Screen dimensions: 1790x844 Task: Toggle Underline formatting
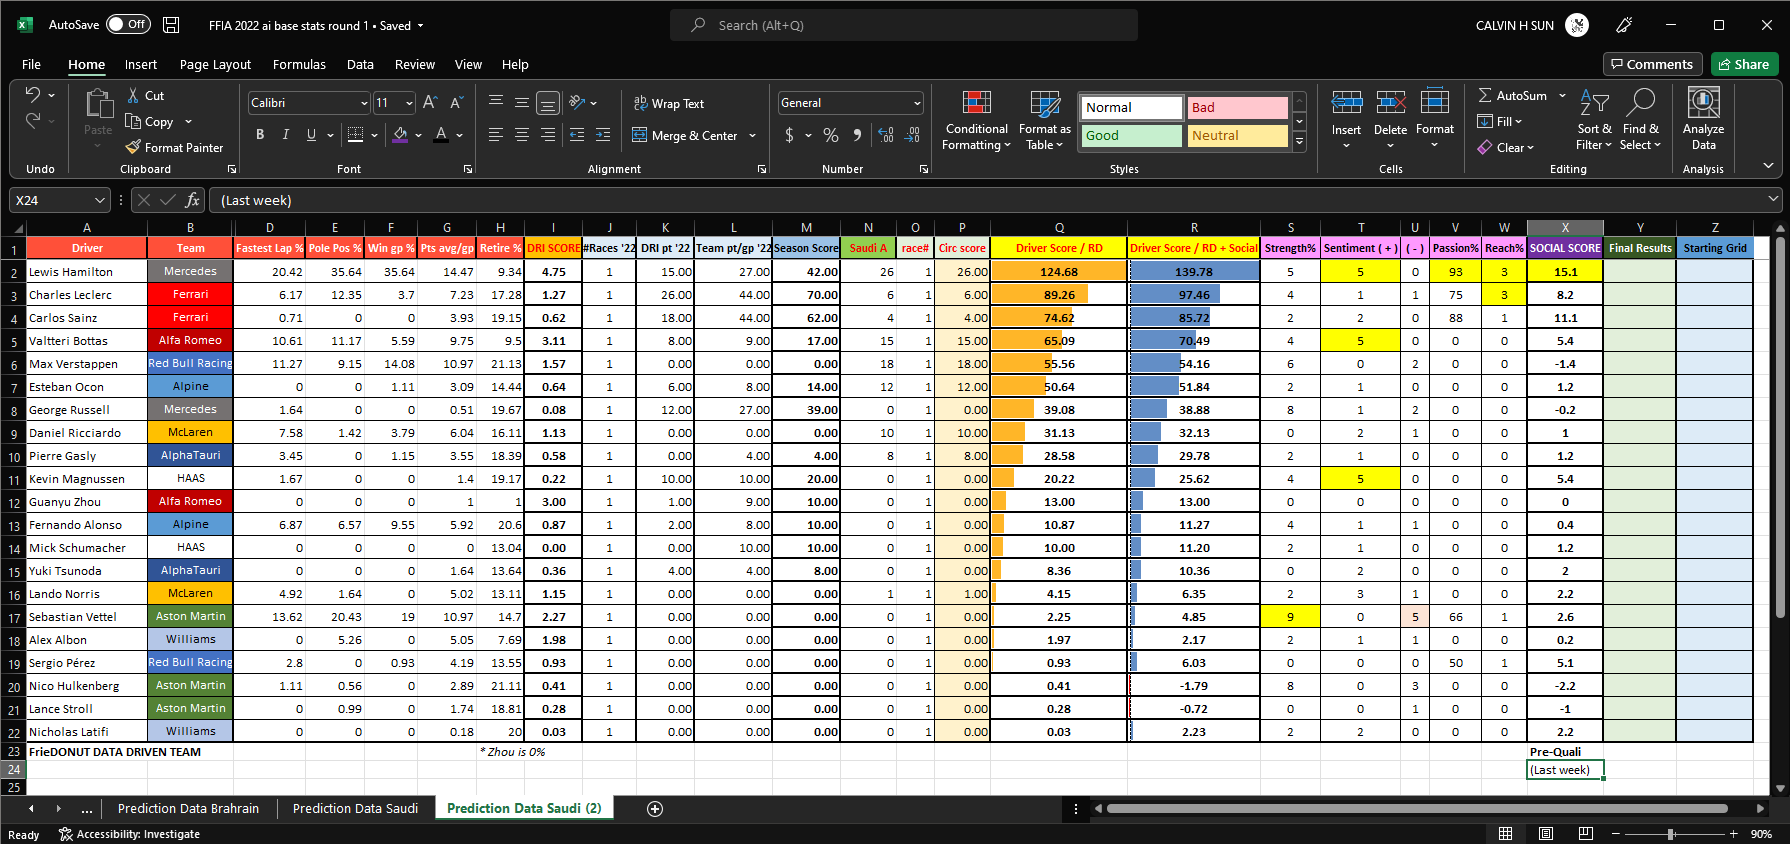click(x=311, y=134)
